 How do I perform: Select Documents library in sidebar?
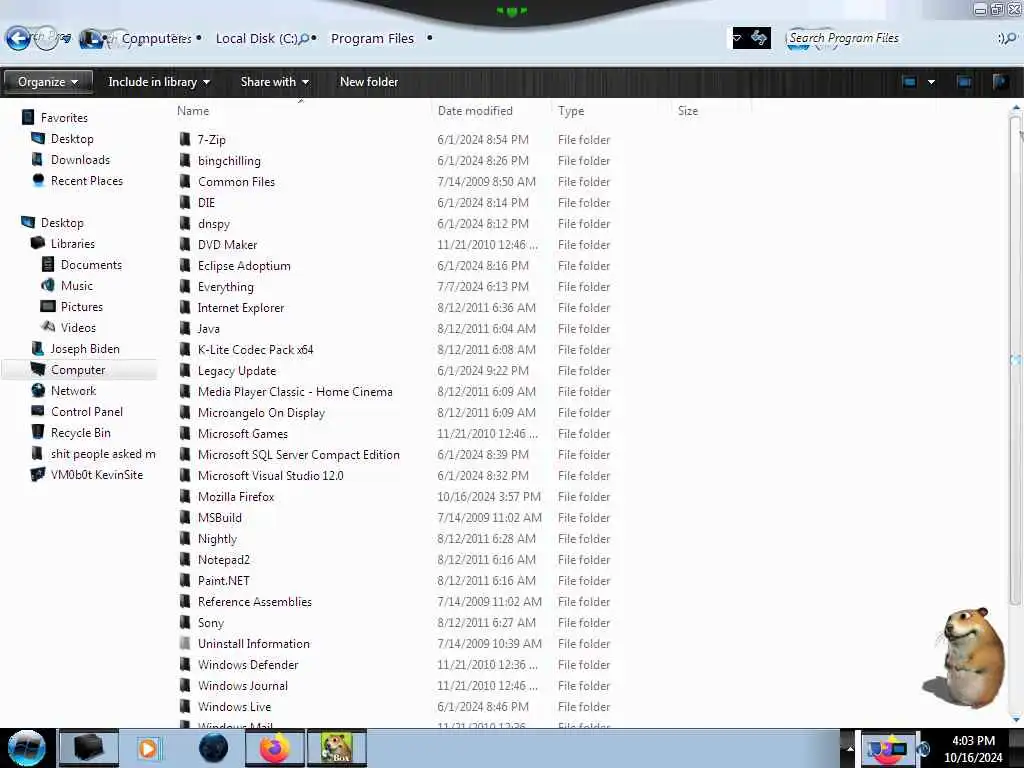pos(91,264)
